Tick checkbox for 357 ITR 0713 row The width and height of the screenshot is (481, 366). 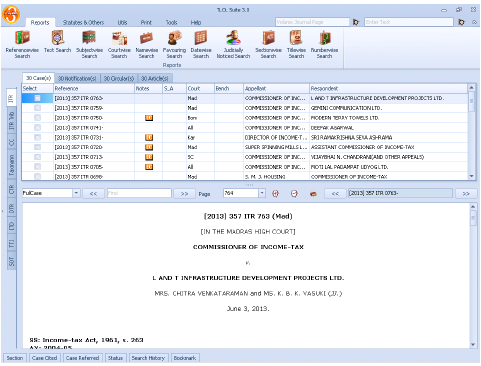click(x=37, y=157)
